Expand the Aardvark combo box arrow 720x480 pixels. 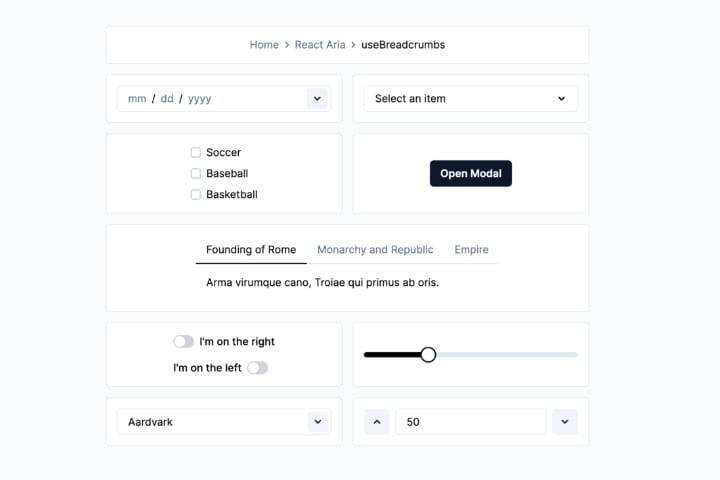(317, 422)
